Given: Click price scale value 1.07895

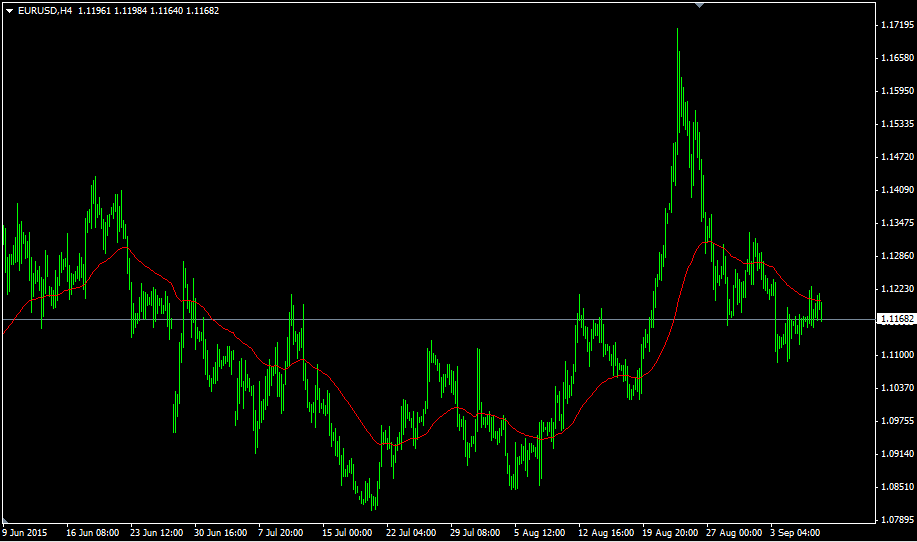Looking at the screenshot, I should 897,520.
